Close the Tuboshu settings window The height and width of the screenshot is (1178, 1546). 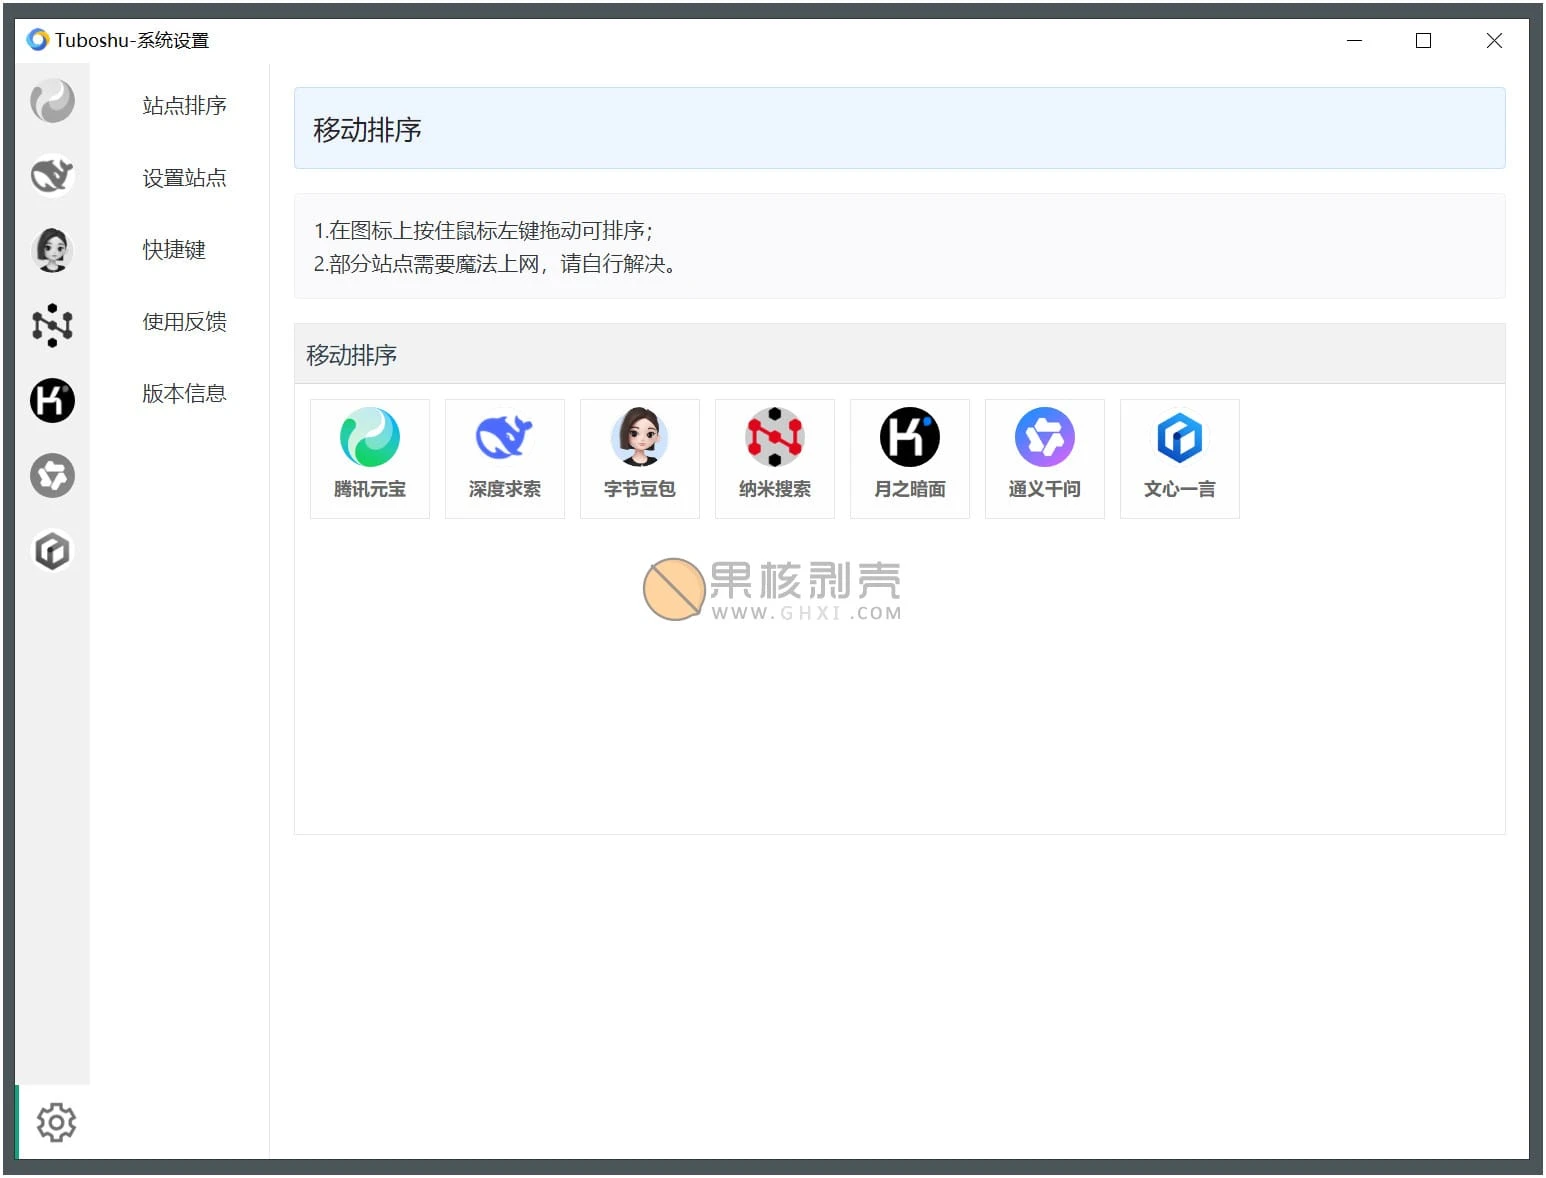tap(1494, 40)
